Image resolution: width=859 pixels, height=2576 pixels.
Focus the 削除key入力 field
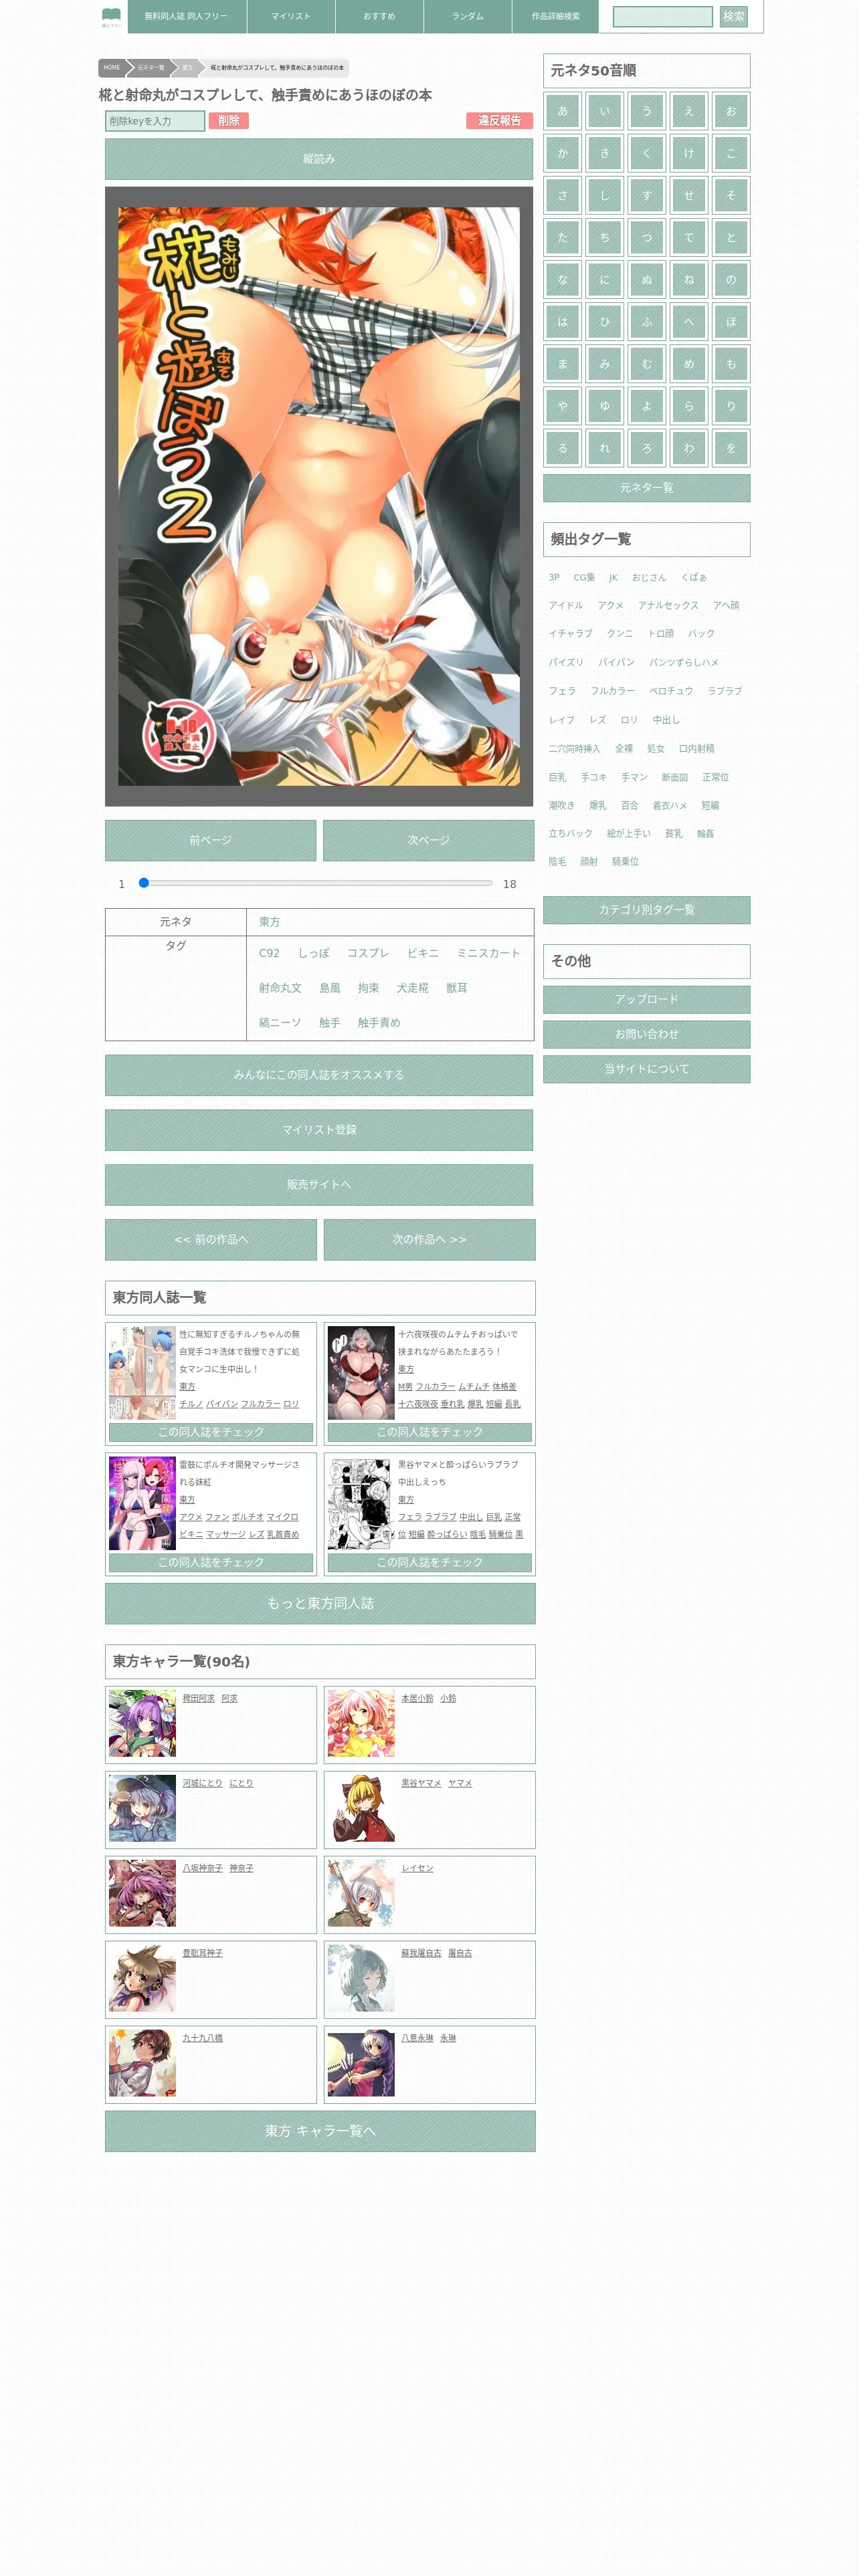click(155, 121)
